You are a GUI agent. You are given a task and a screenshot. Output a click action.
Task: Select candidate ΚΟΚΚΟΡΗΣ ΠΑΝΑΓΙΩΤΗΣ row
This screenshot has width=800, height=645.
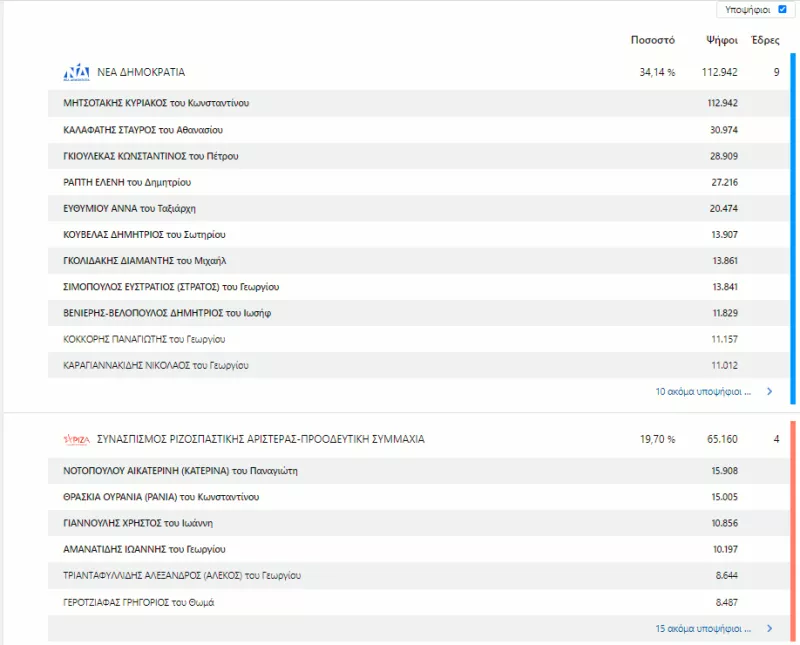pyautogui.click(x=418, y=339)
